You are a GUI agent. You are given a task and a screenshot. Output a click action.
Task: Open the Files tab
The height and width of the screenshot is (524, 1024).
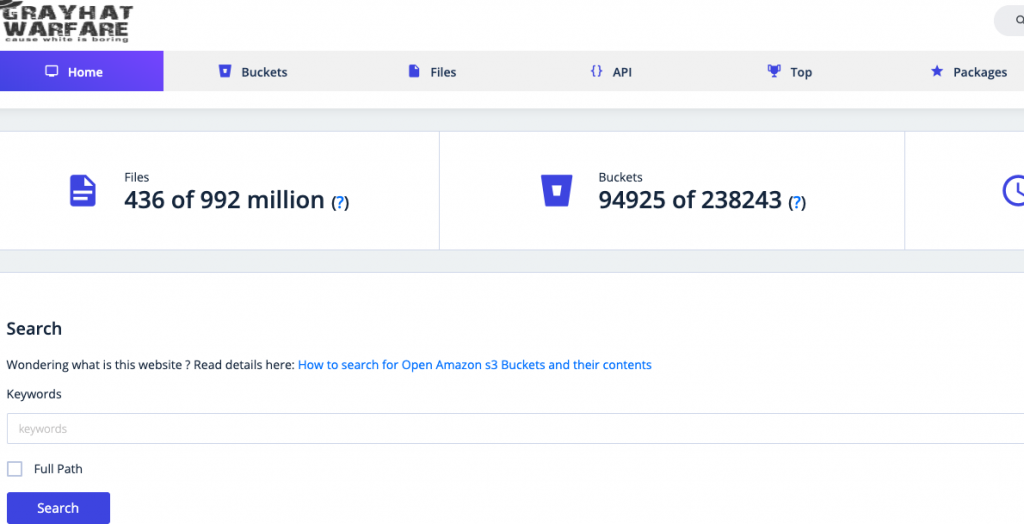point(432,72)
